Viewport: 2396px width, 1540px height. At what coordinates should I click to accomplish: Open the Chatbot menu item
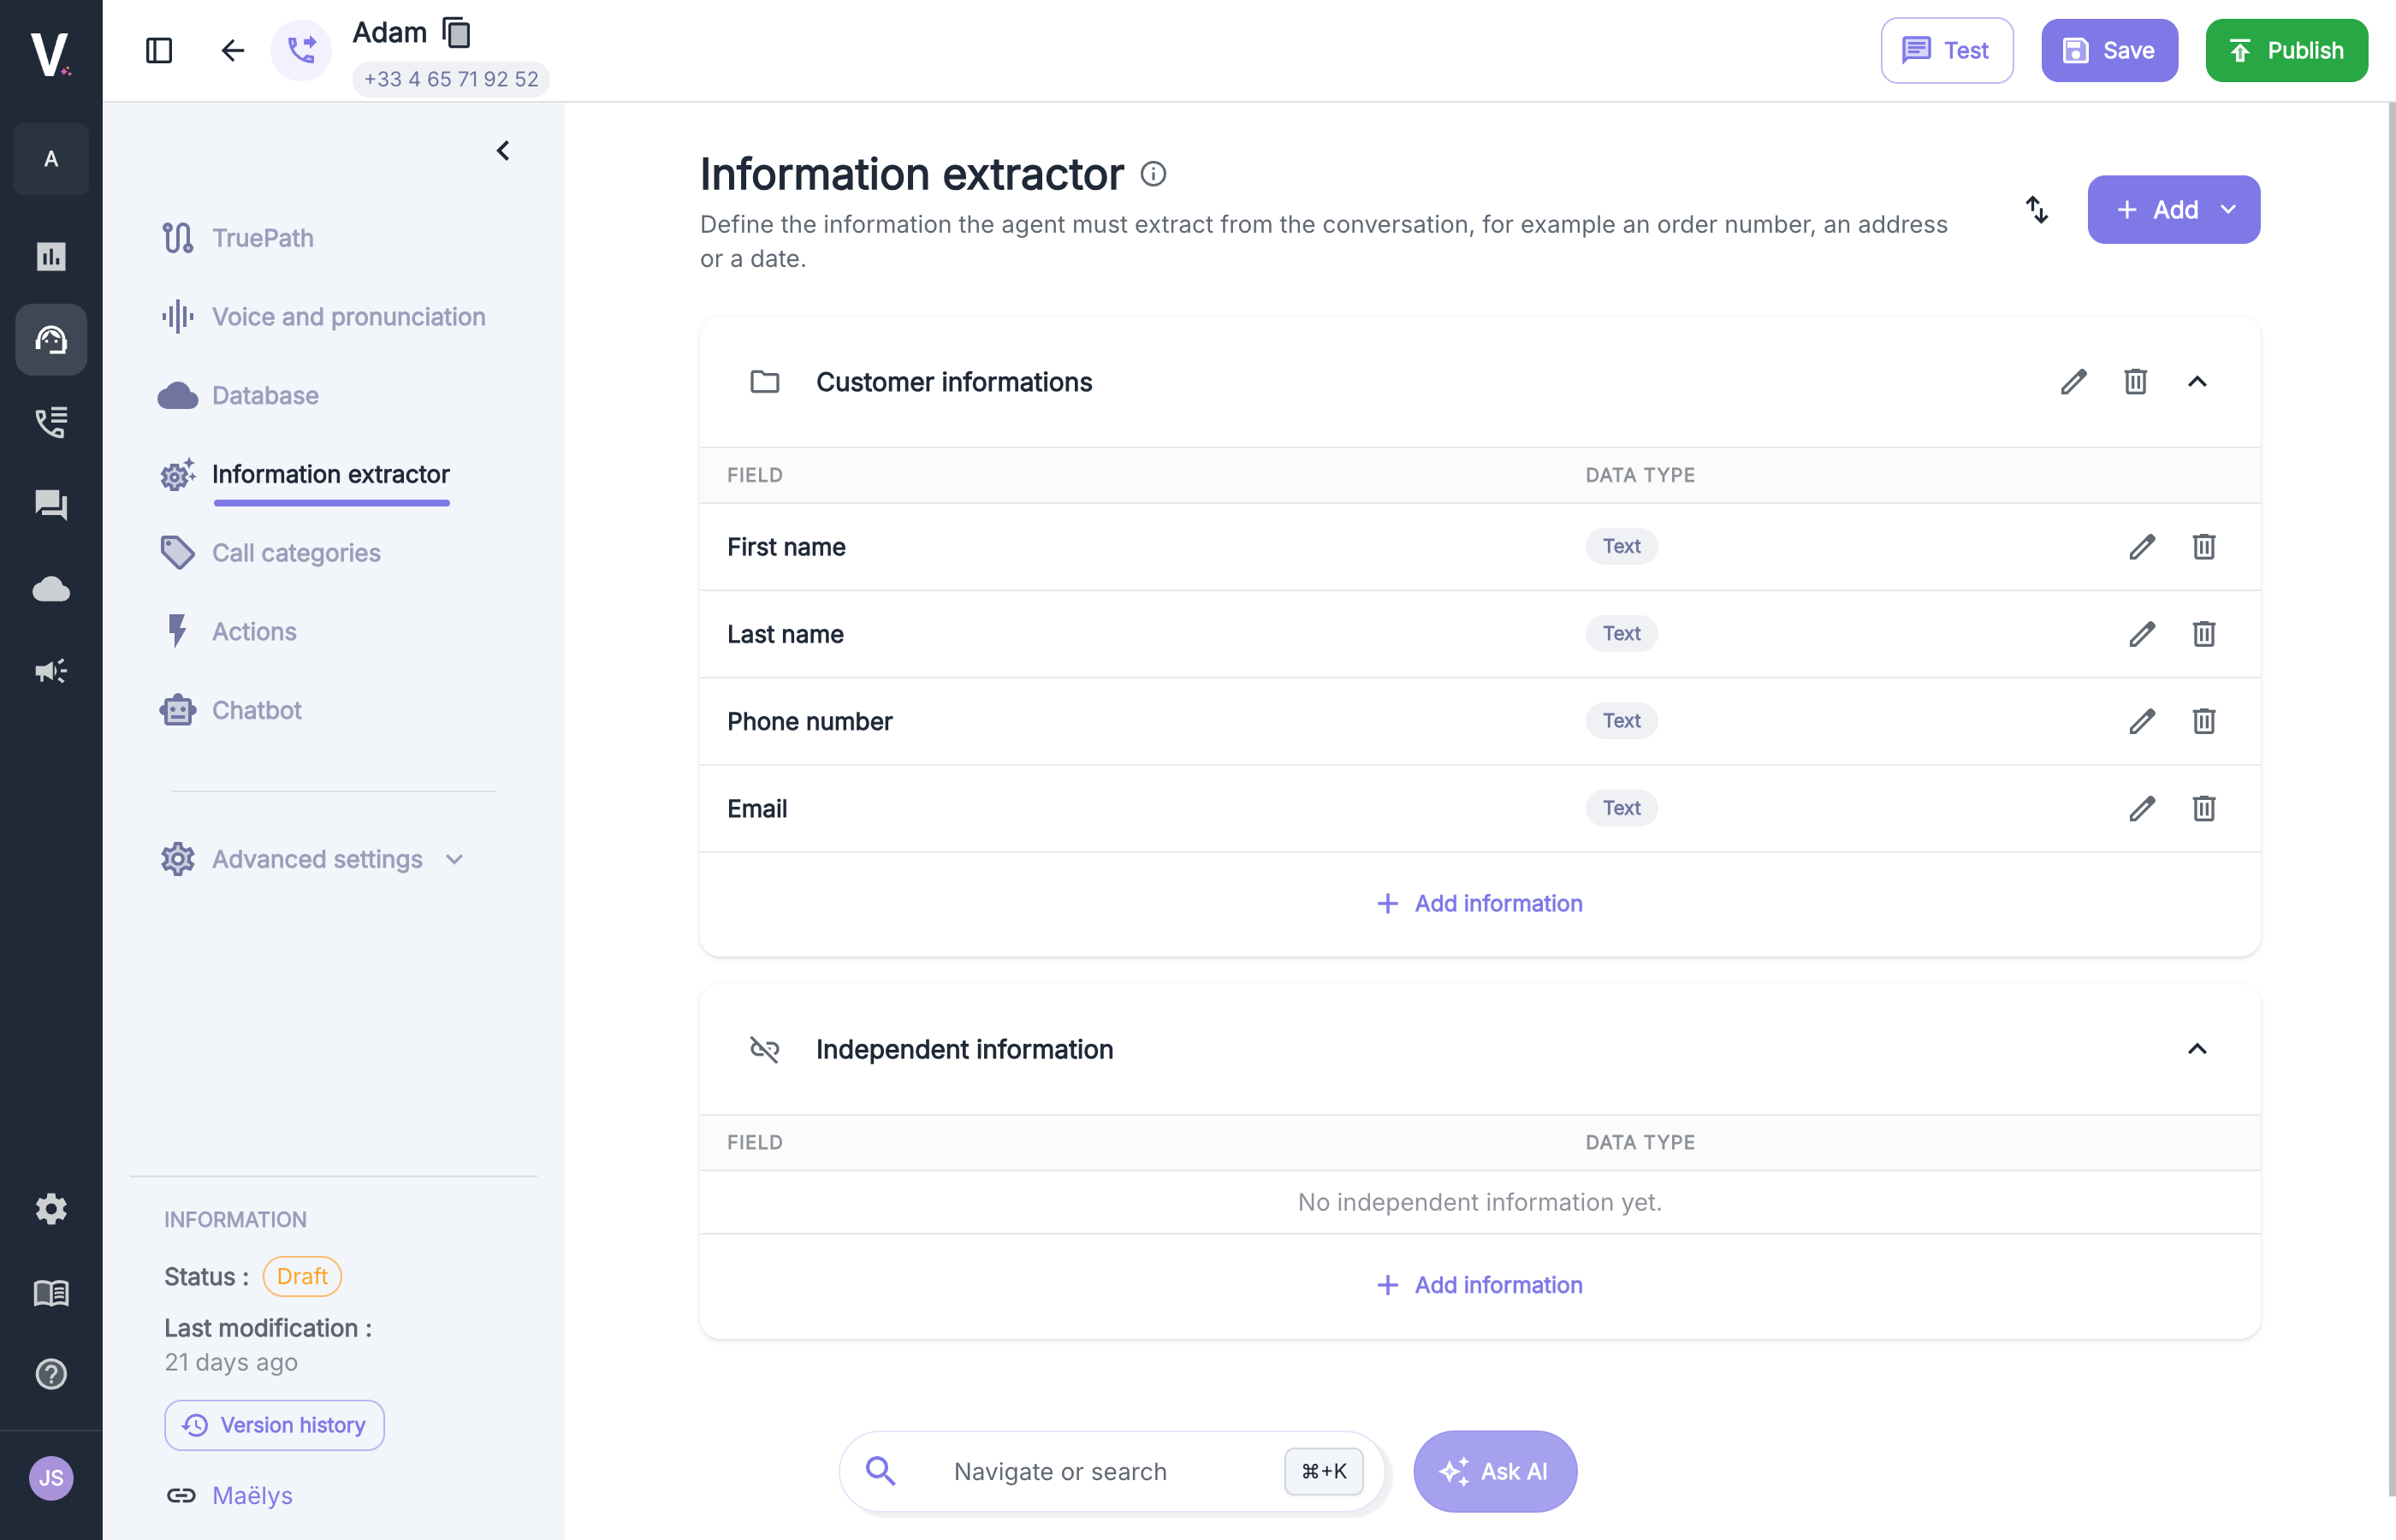tap(231, 710)
